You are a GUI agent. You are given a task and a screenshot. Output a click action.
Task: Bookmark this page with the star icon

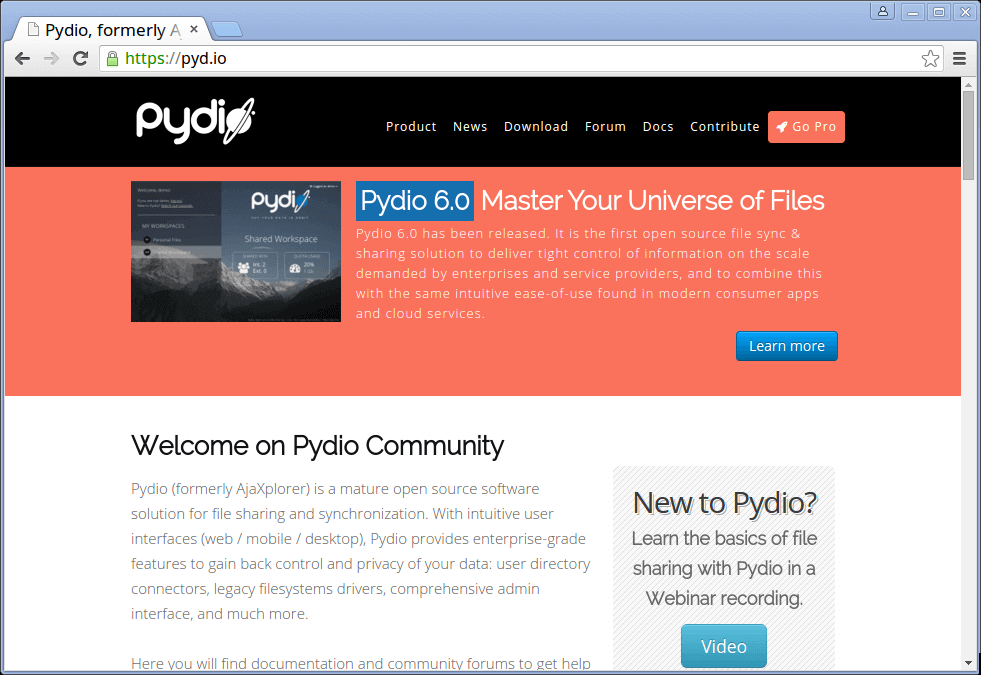(x=930, y=59)
